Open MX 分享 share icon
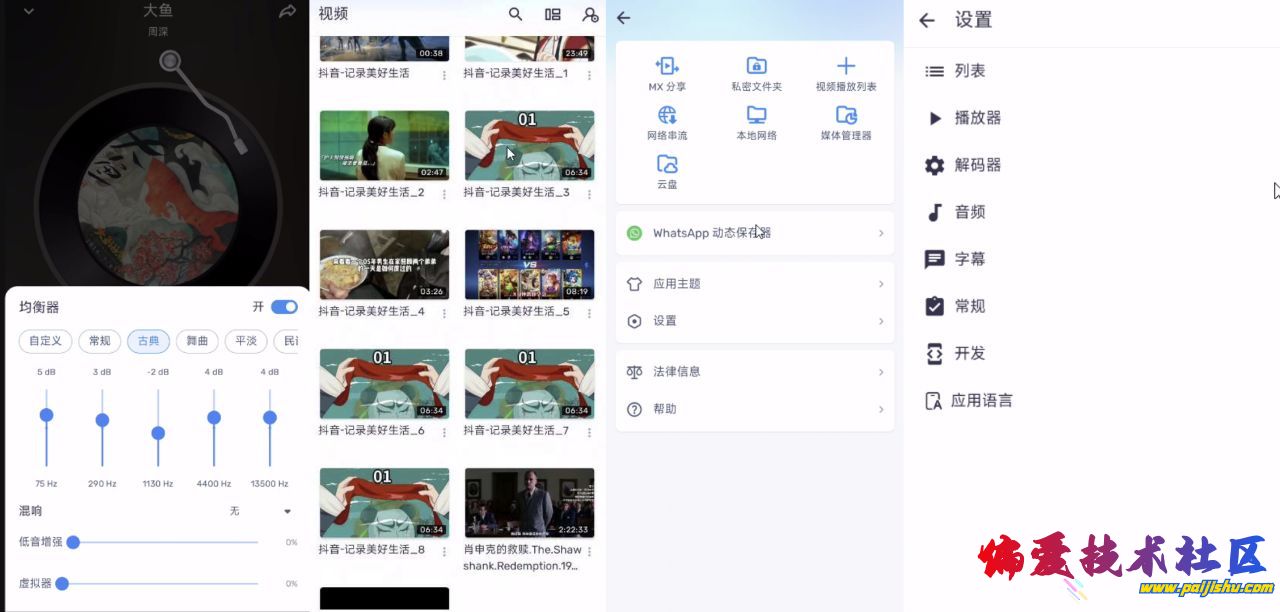The height and width of the screenshot is (612, 1280). click(x=667, y=66)
